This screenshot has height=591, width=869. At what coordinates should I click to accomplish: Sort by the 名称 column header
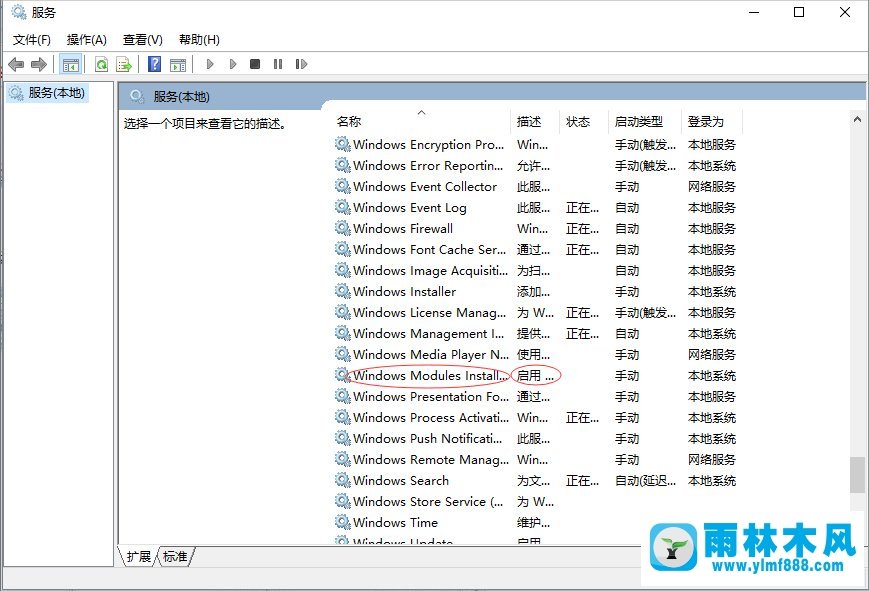[x=422, y=121]
